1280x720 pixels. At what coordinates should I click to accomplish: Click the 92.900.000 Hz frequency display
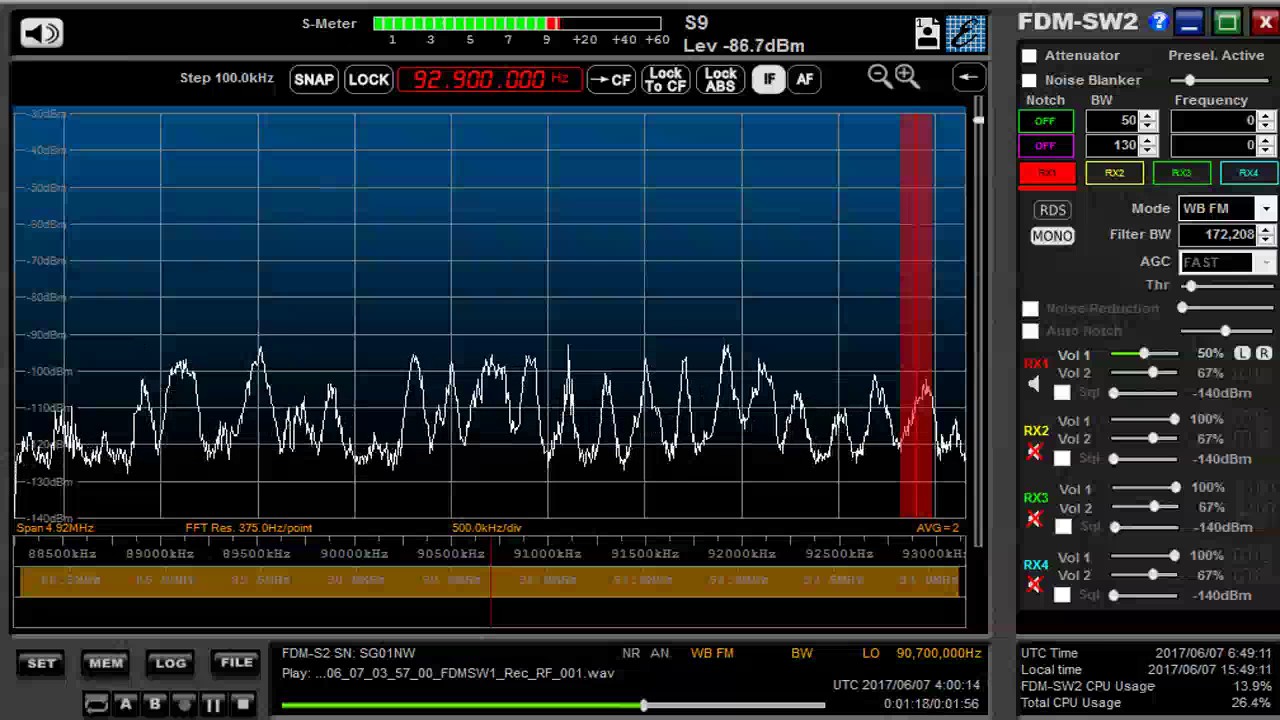point(490,80)
